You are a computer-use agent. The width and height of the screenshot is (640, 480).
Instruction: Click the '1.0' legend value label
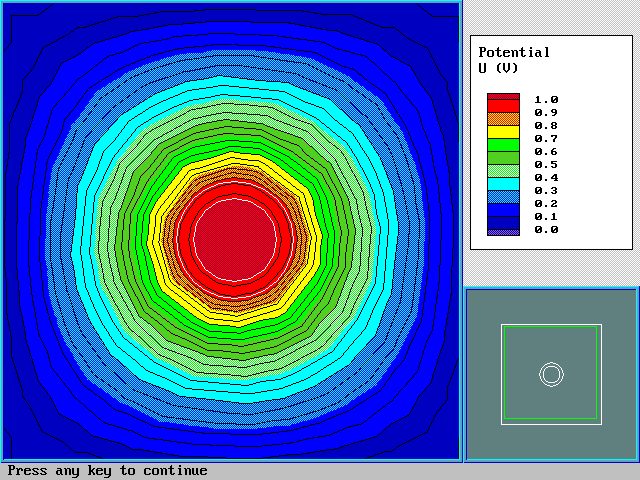546,100
